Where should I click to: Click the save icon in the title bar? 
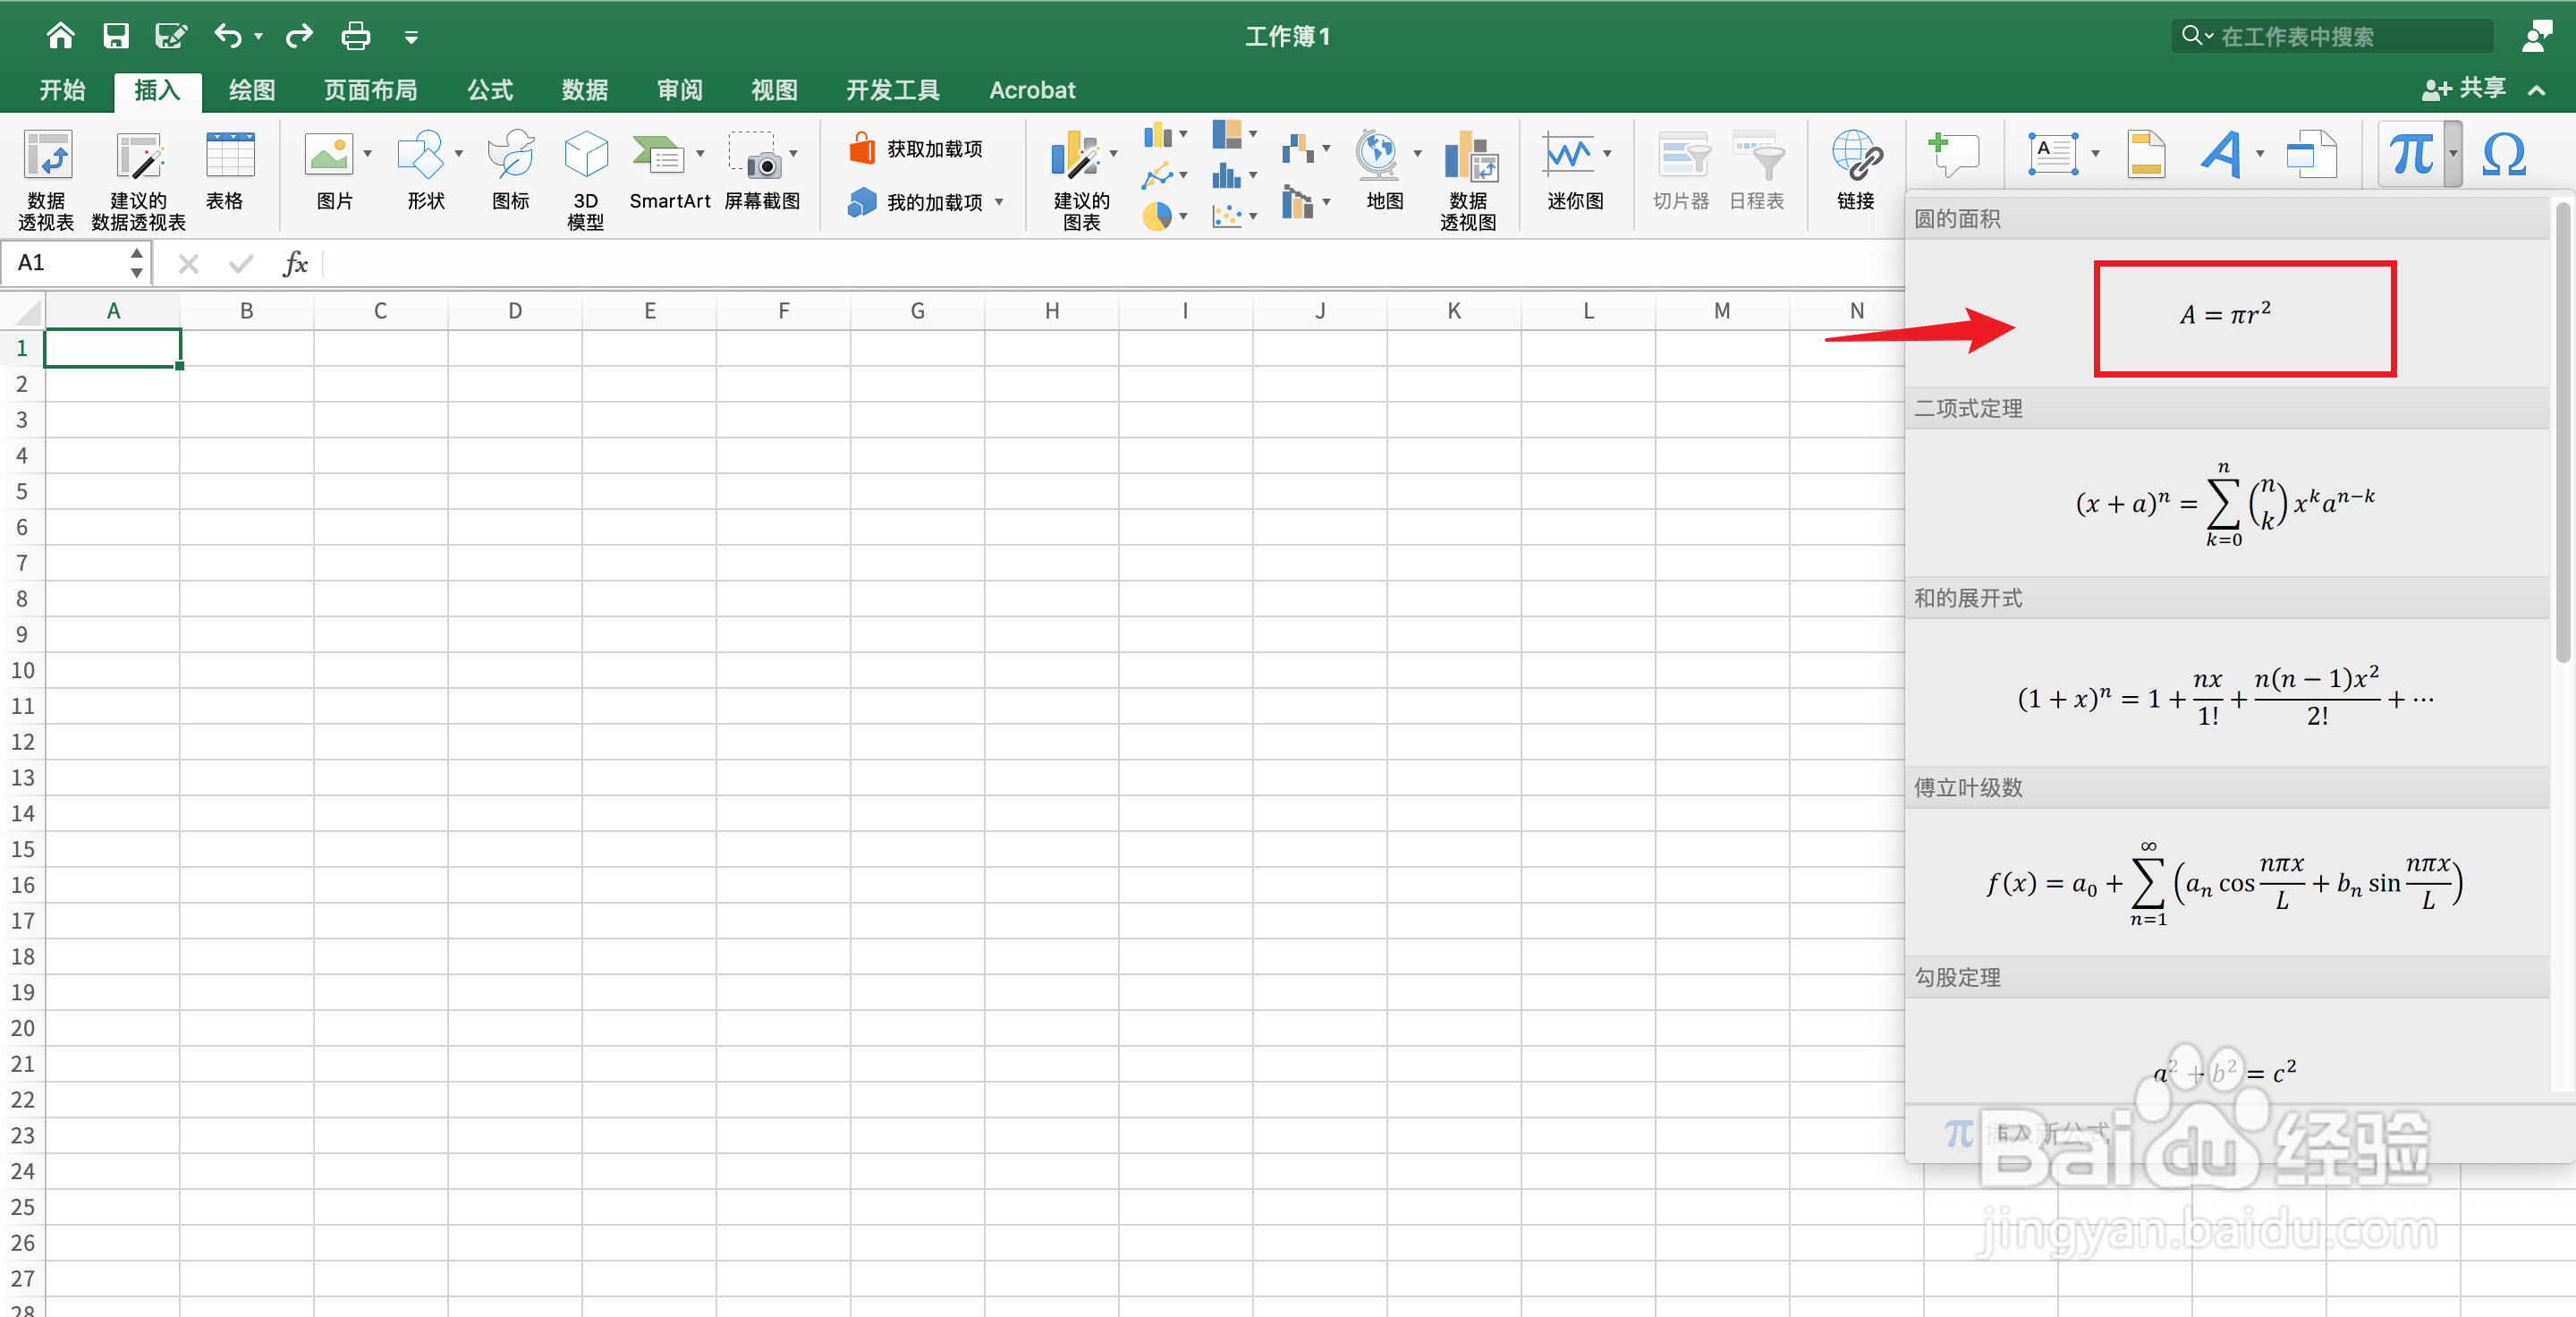[116, 37]
